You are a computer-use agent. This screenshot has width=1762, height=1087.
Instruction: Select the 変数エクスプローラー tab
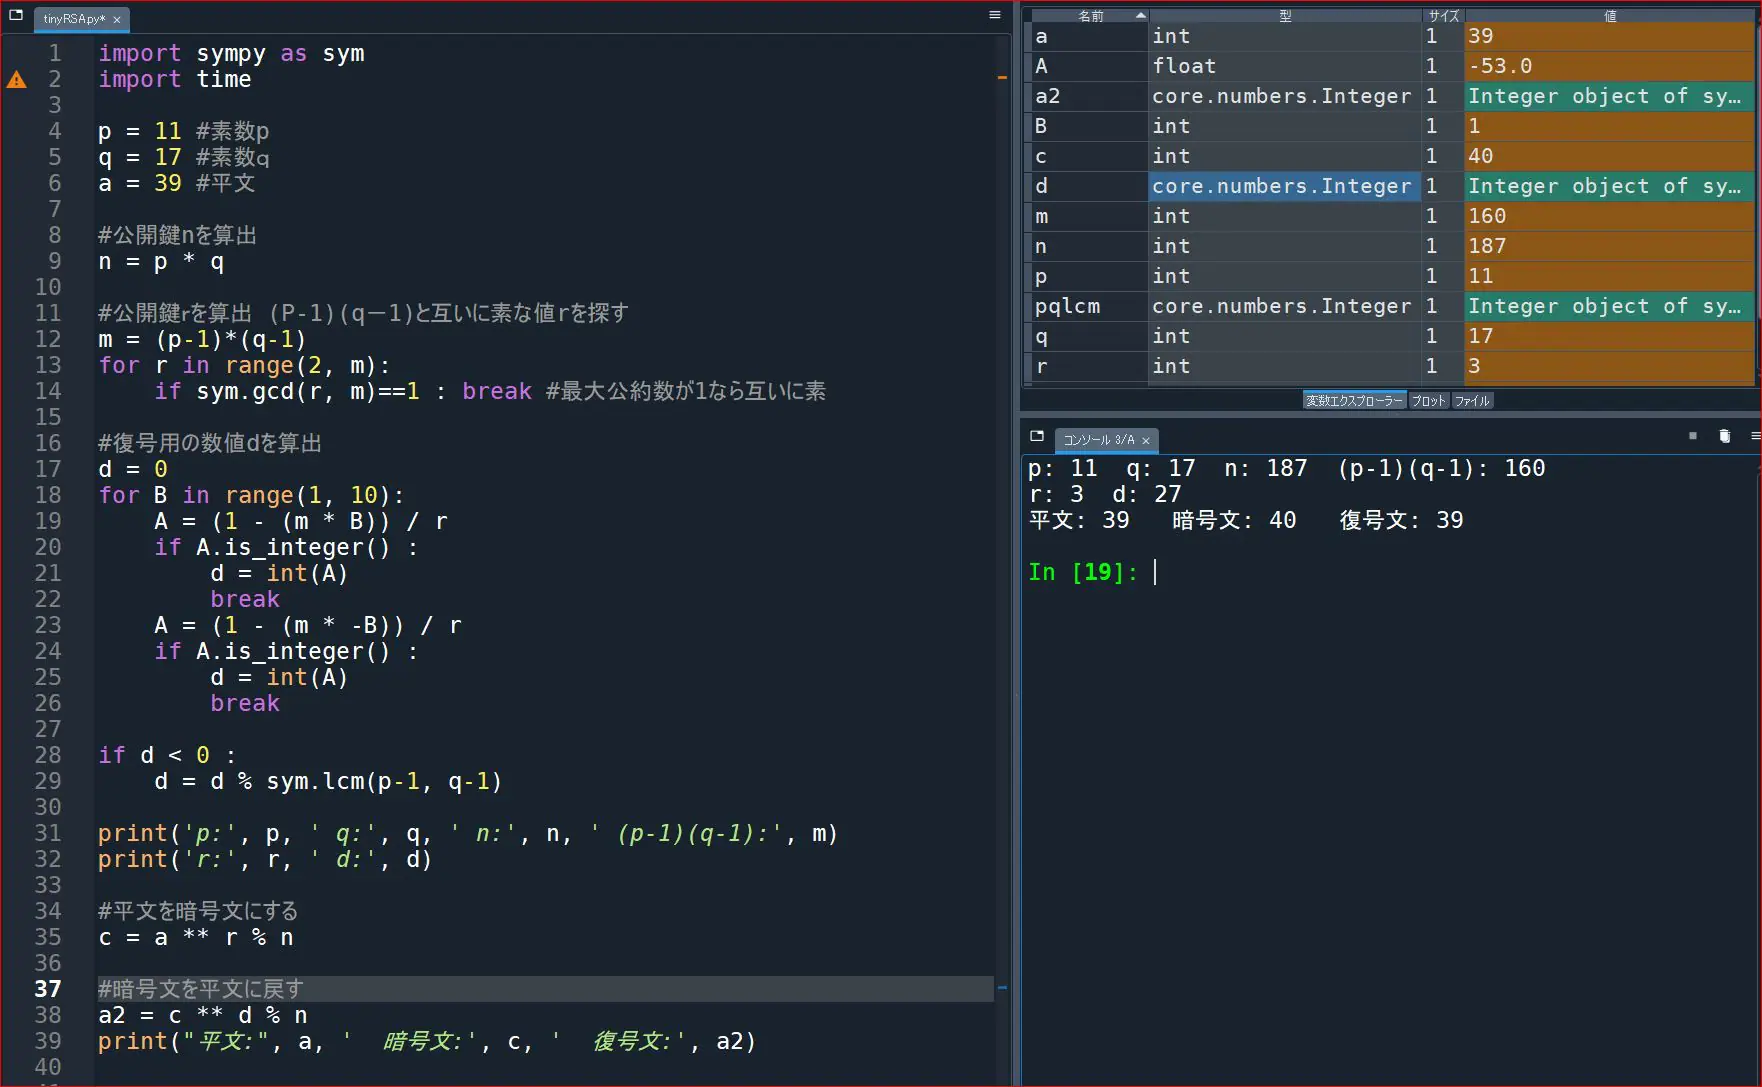[x=1354, y=401]
